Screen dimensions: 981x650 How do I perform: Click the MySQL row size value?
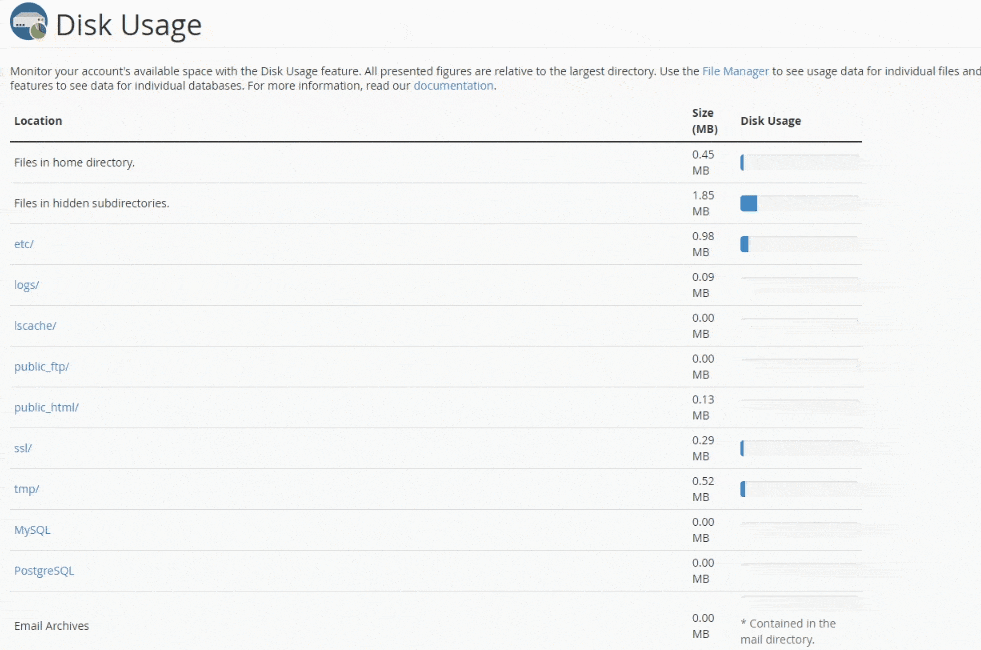click(x=703, y=530)
